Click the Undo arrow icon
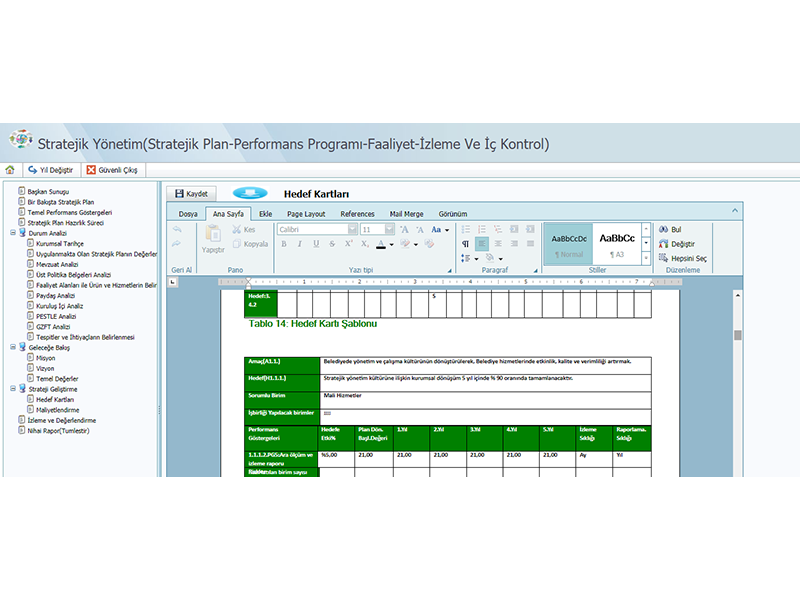Viewport: 800px width, 600px height. [177, 230]
